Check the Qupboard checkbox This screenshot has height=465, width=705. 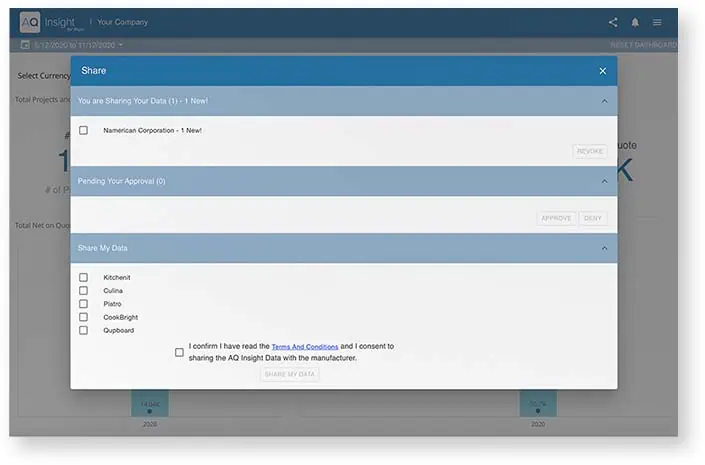click(83, 331)
